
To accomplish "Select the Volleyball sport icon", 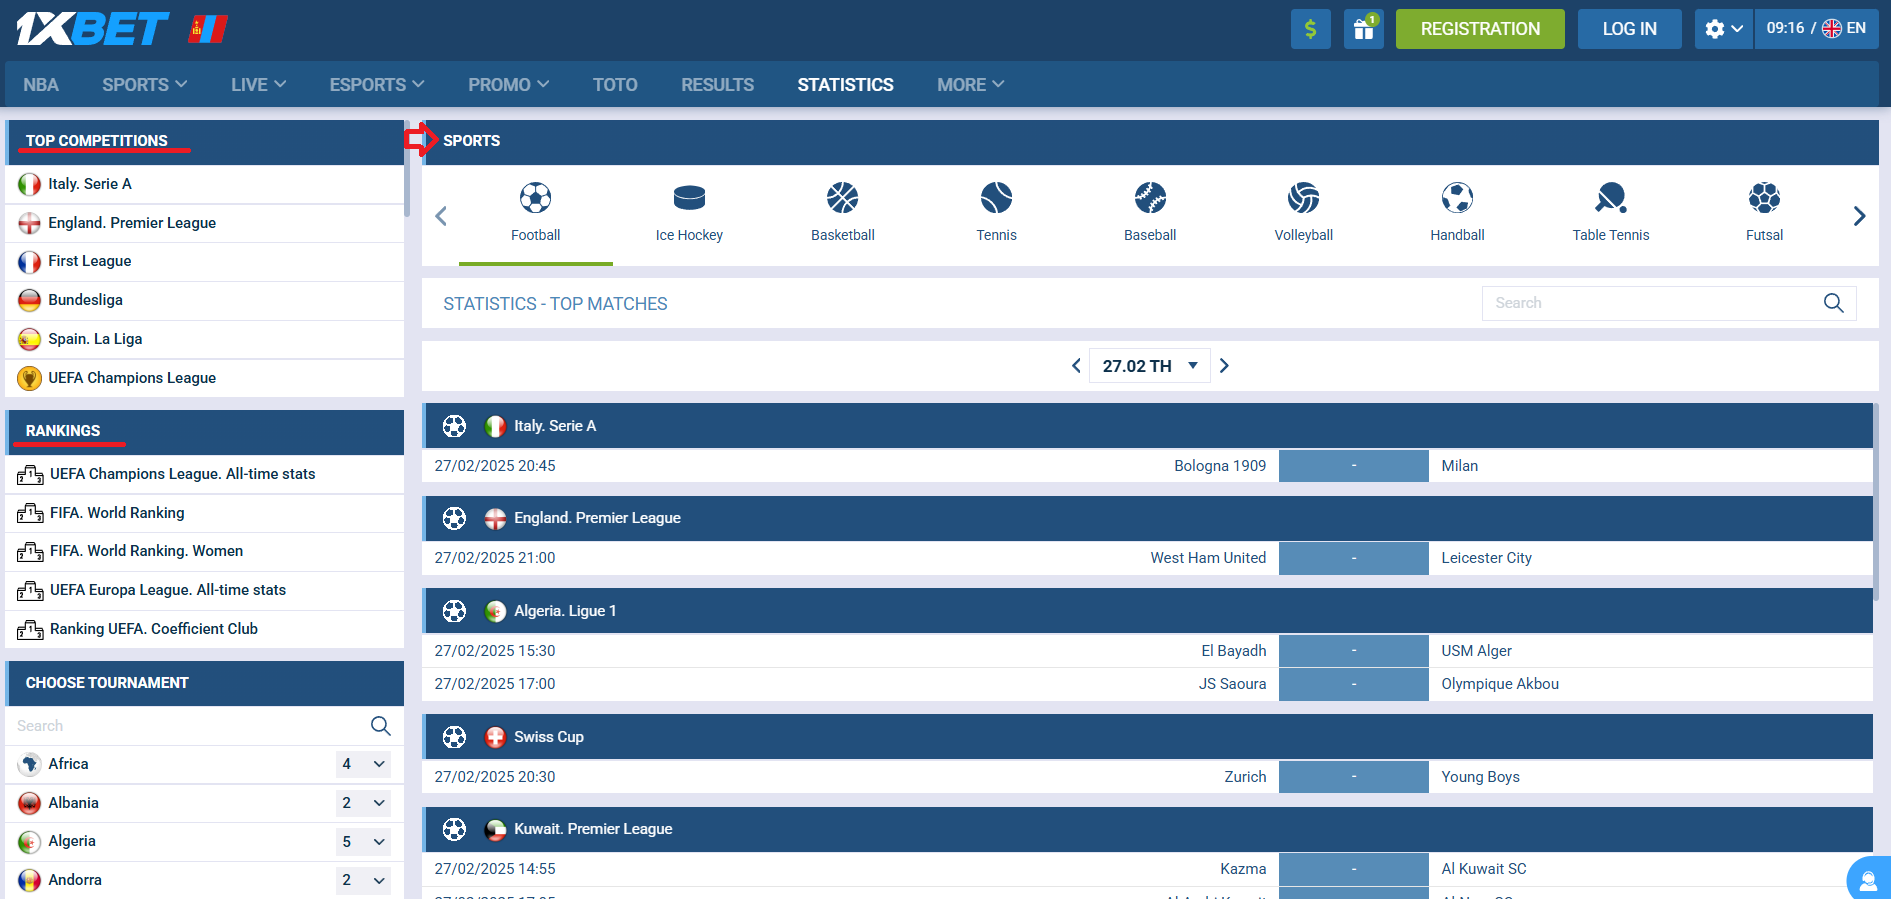I will [x=1304, y=213].
